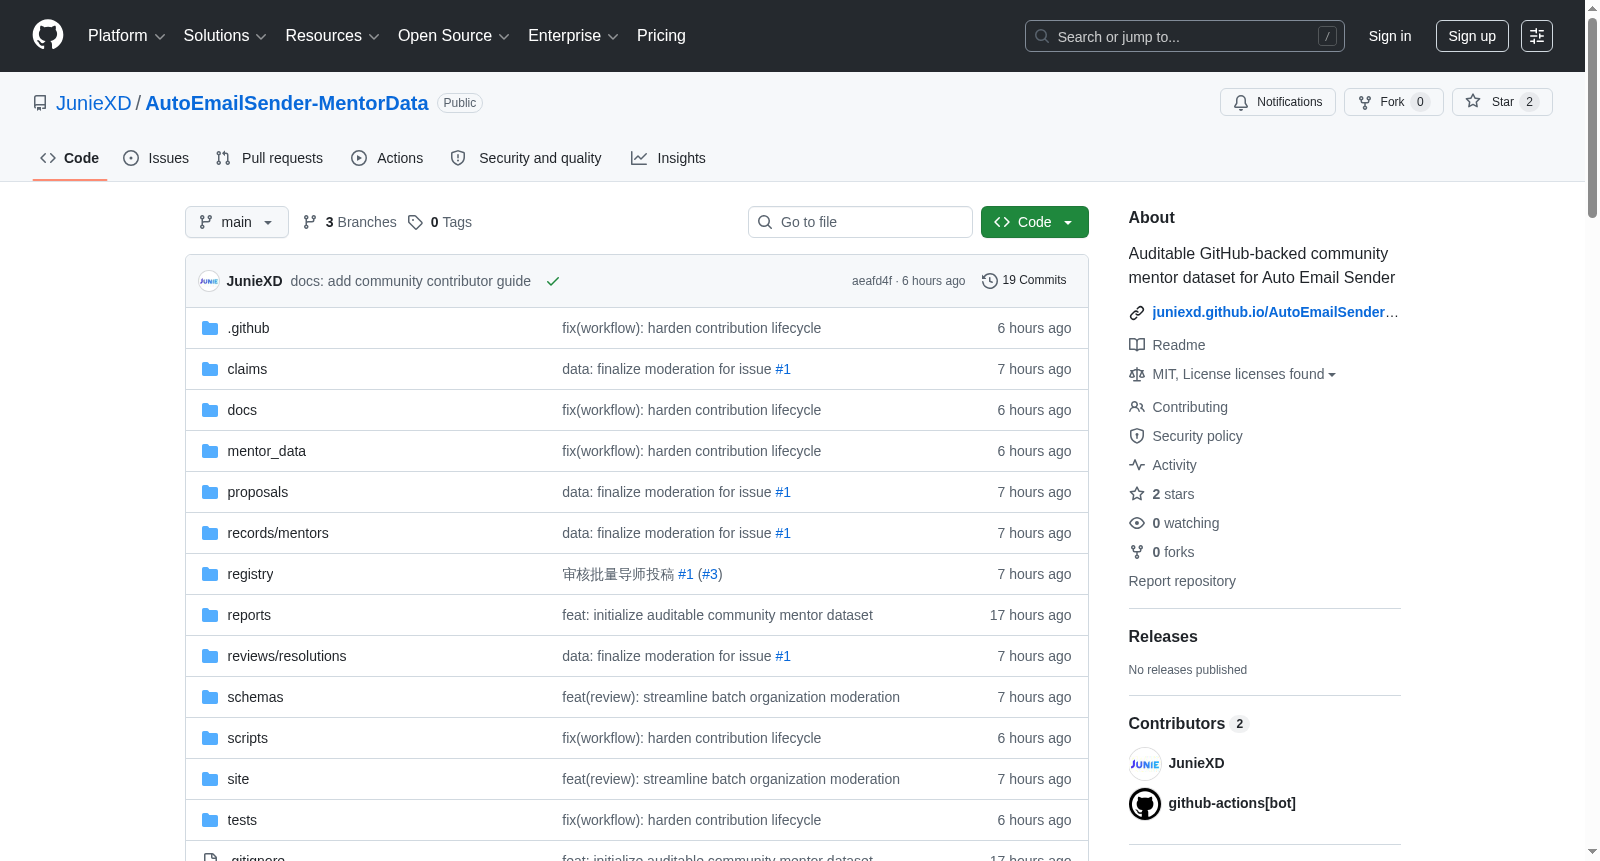
Task: Open the site folder icon
Action: click(210, 779)
